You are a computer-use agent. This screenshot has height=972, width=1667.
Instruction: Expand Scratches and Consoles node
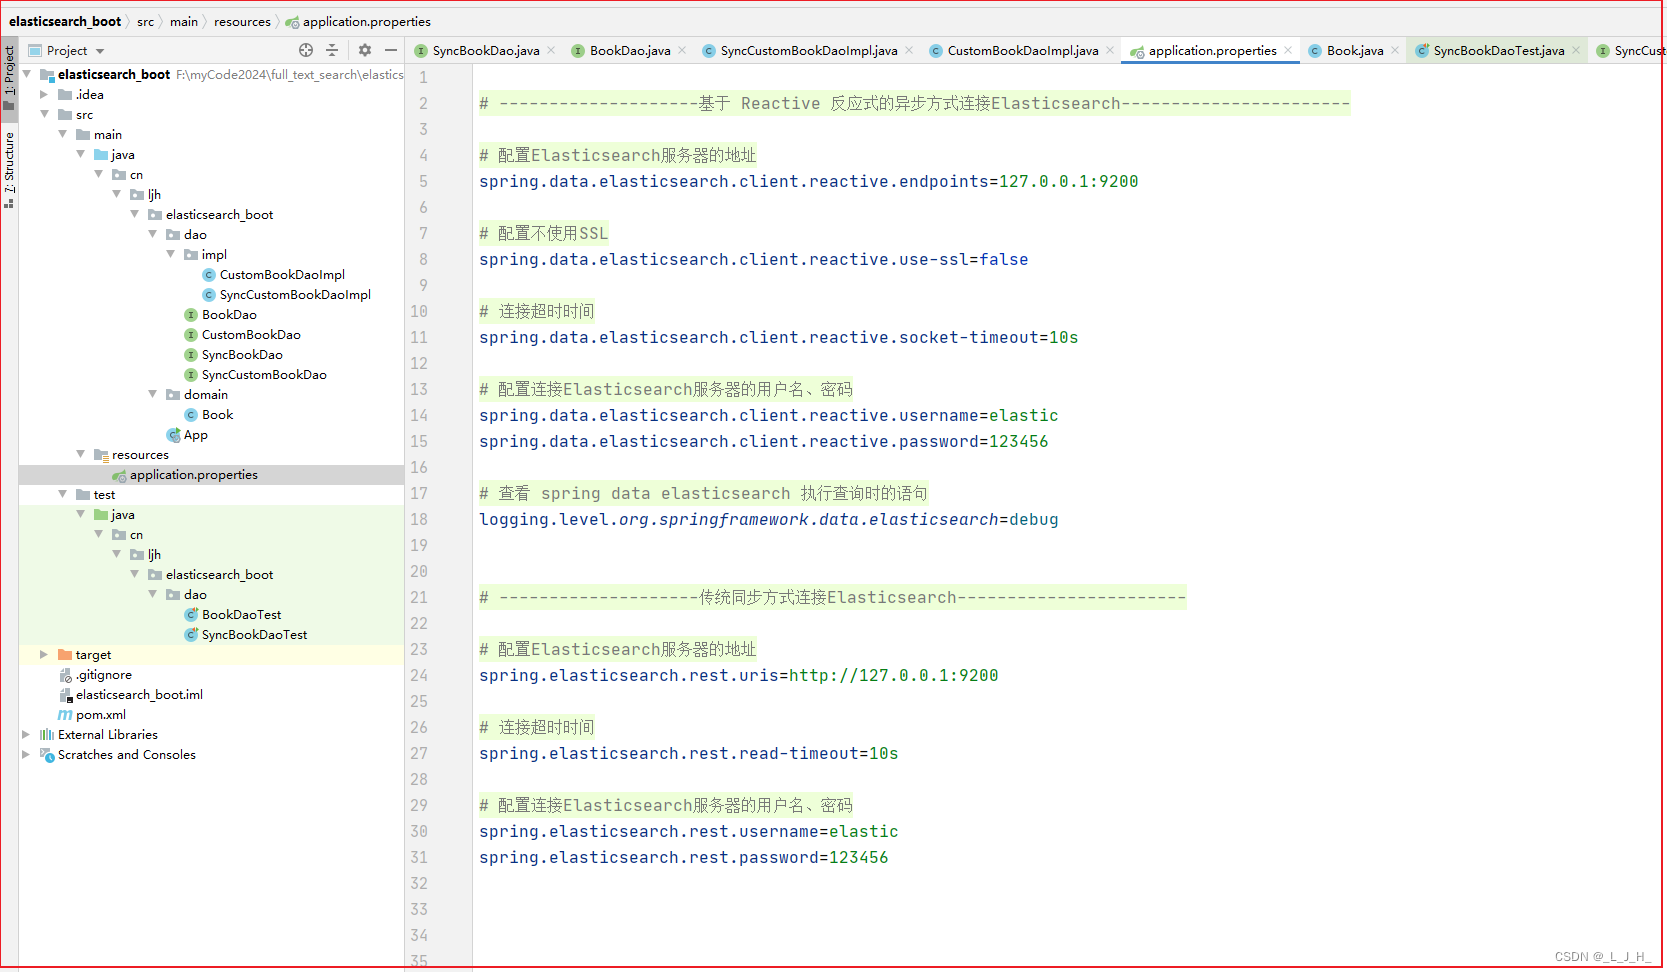pyautogui.click(x=26, y=754)
